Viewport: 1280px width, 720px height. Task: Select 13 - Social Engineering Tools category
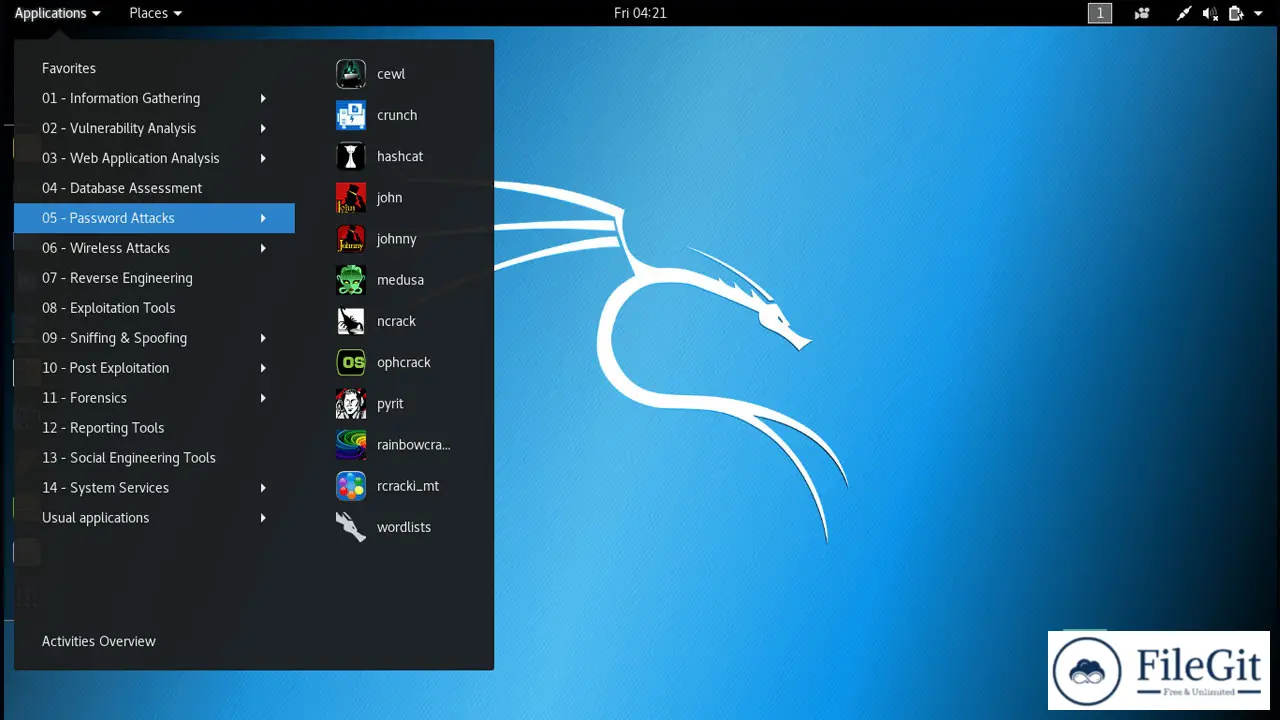coord(154,458)
